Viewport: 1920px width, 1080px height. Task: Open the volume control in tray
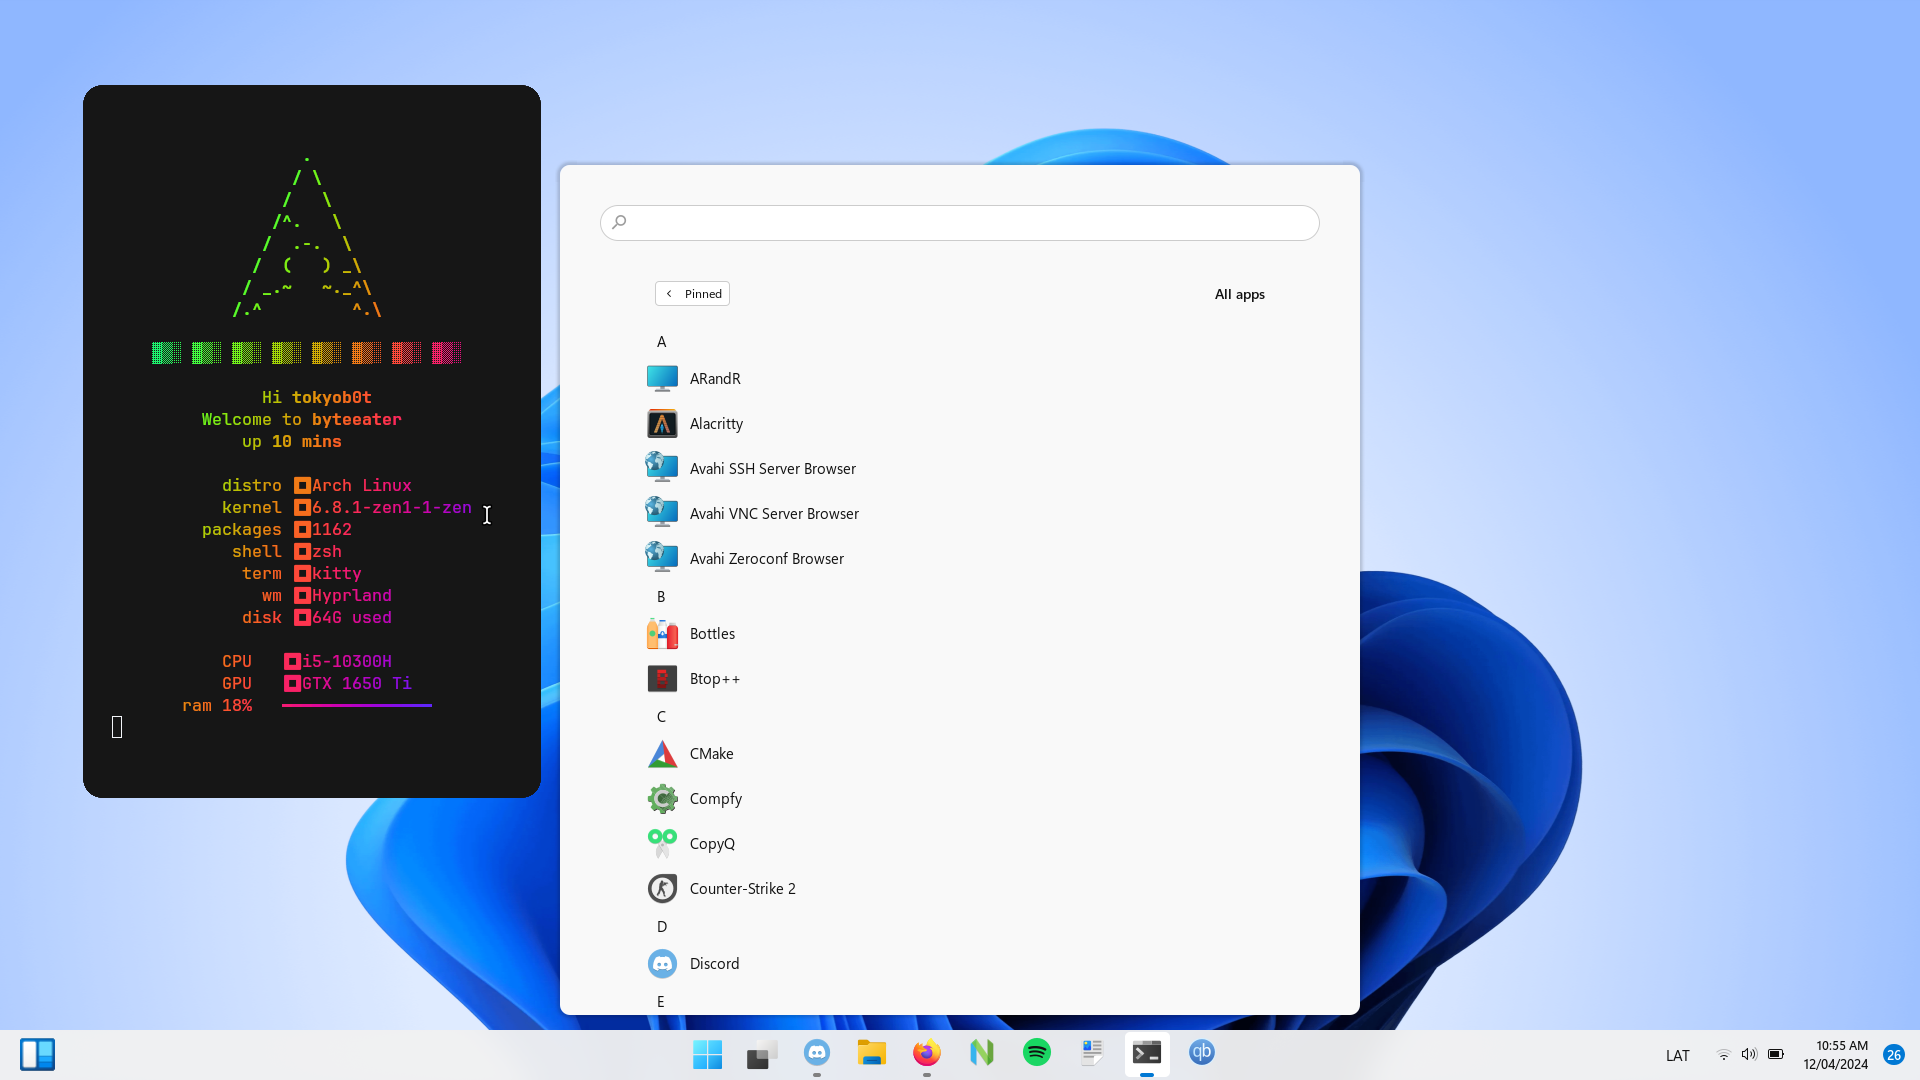click(1749, 1055)
